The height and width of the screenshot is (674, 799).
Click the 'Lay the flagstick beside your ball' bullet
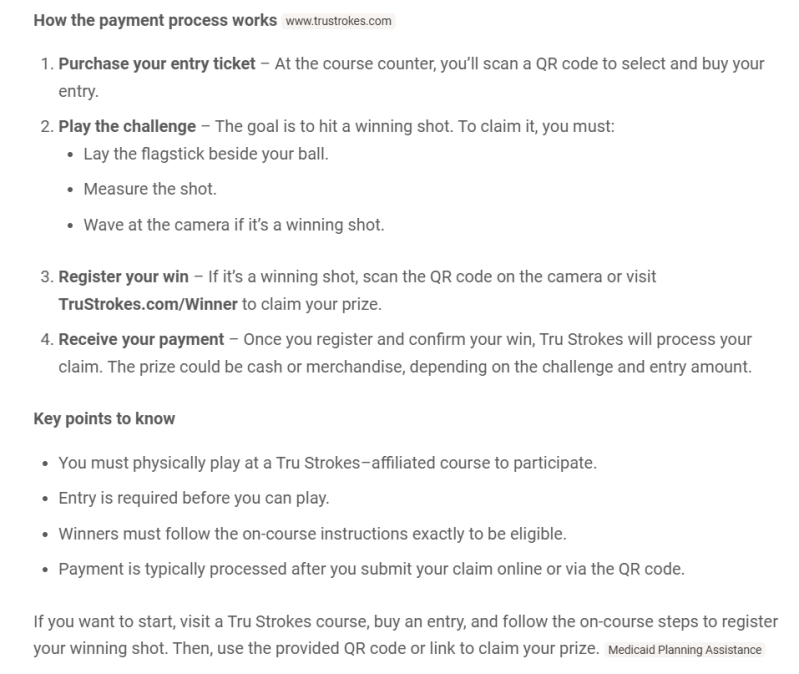click(206, 154)
